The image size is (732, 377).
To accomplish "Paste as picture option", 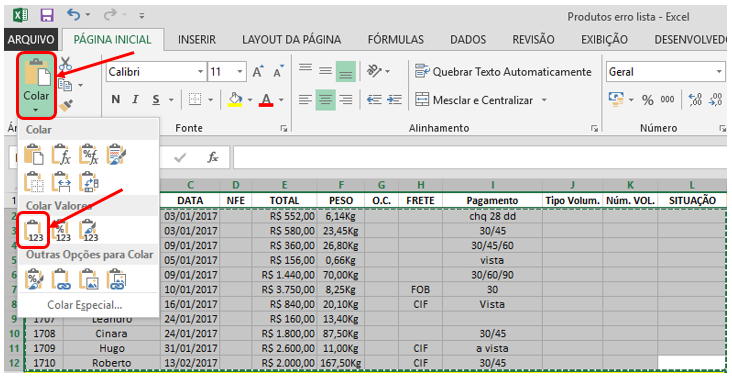I will click(x=88, y=279).
